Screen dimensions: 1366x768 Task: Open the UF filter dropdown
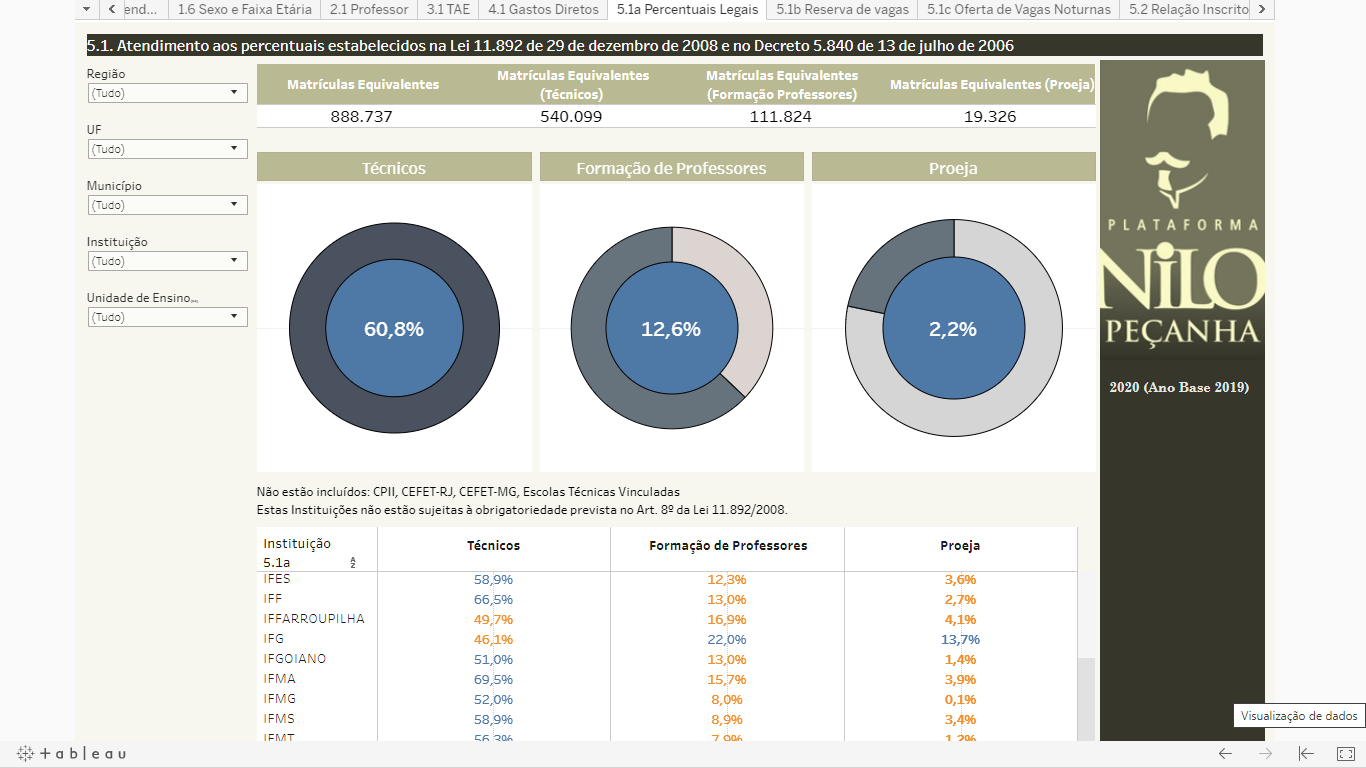tap(167, 149)
